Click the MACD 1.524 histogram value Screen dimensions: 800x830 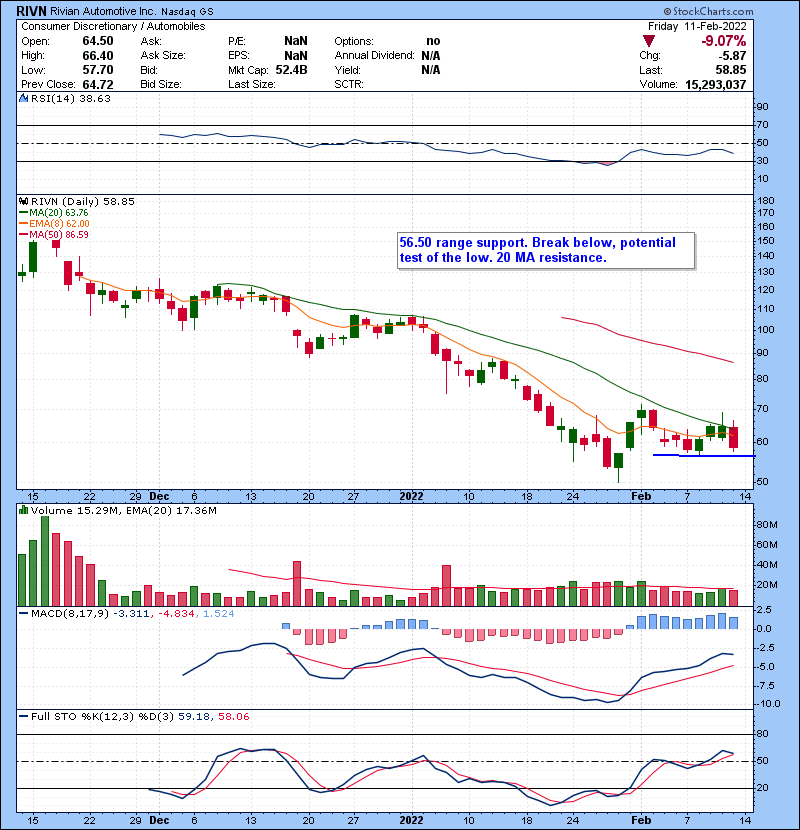pos(218,614)
